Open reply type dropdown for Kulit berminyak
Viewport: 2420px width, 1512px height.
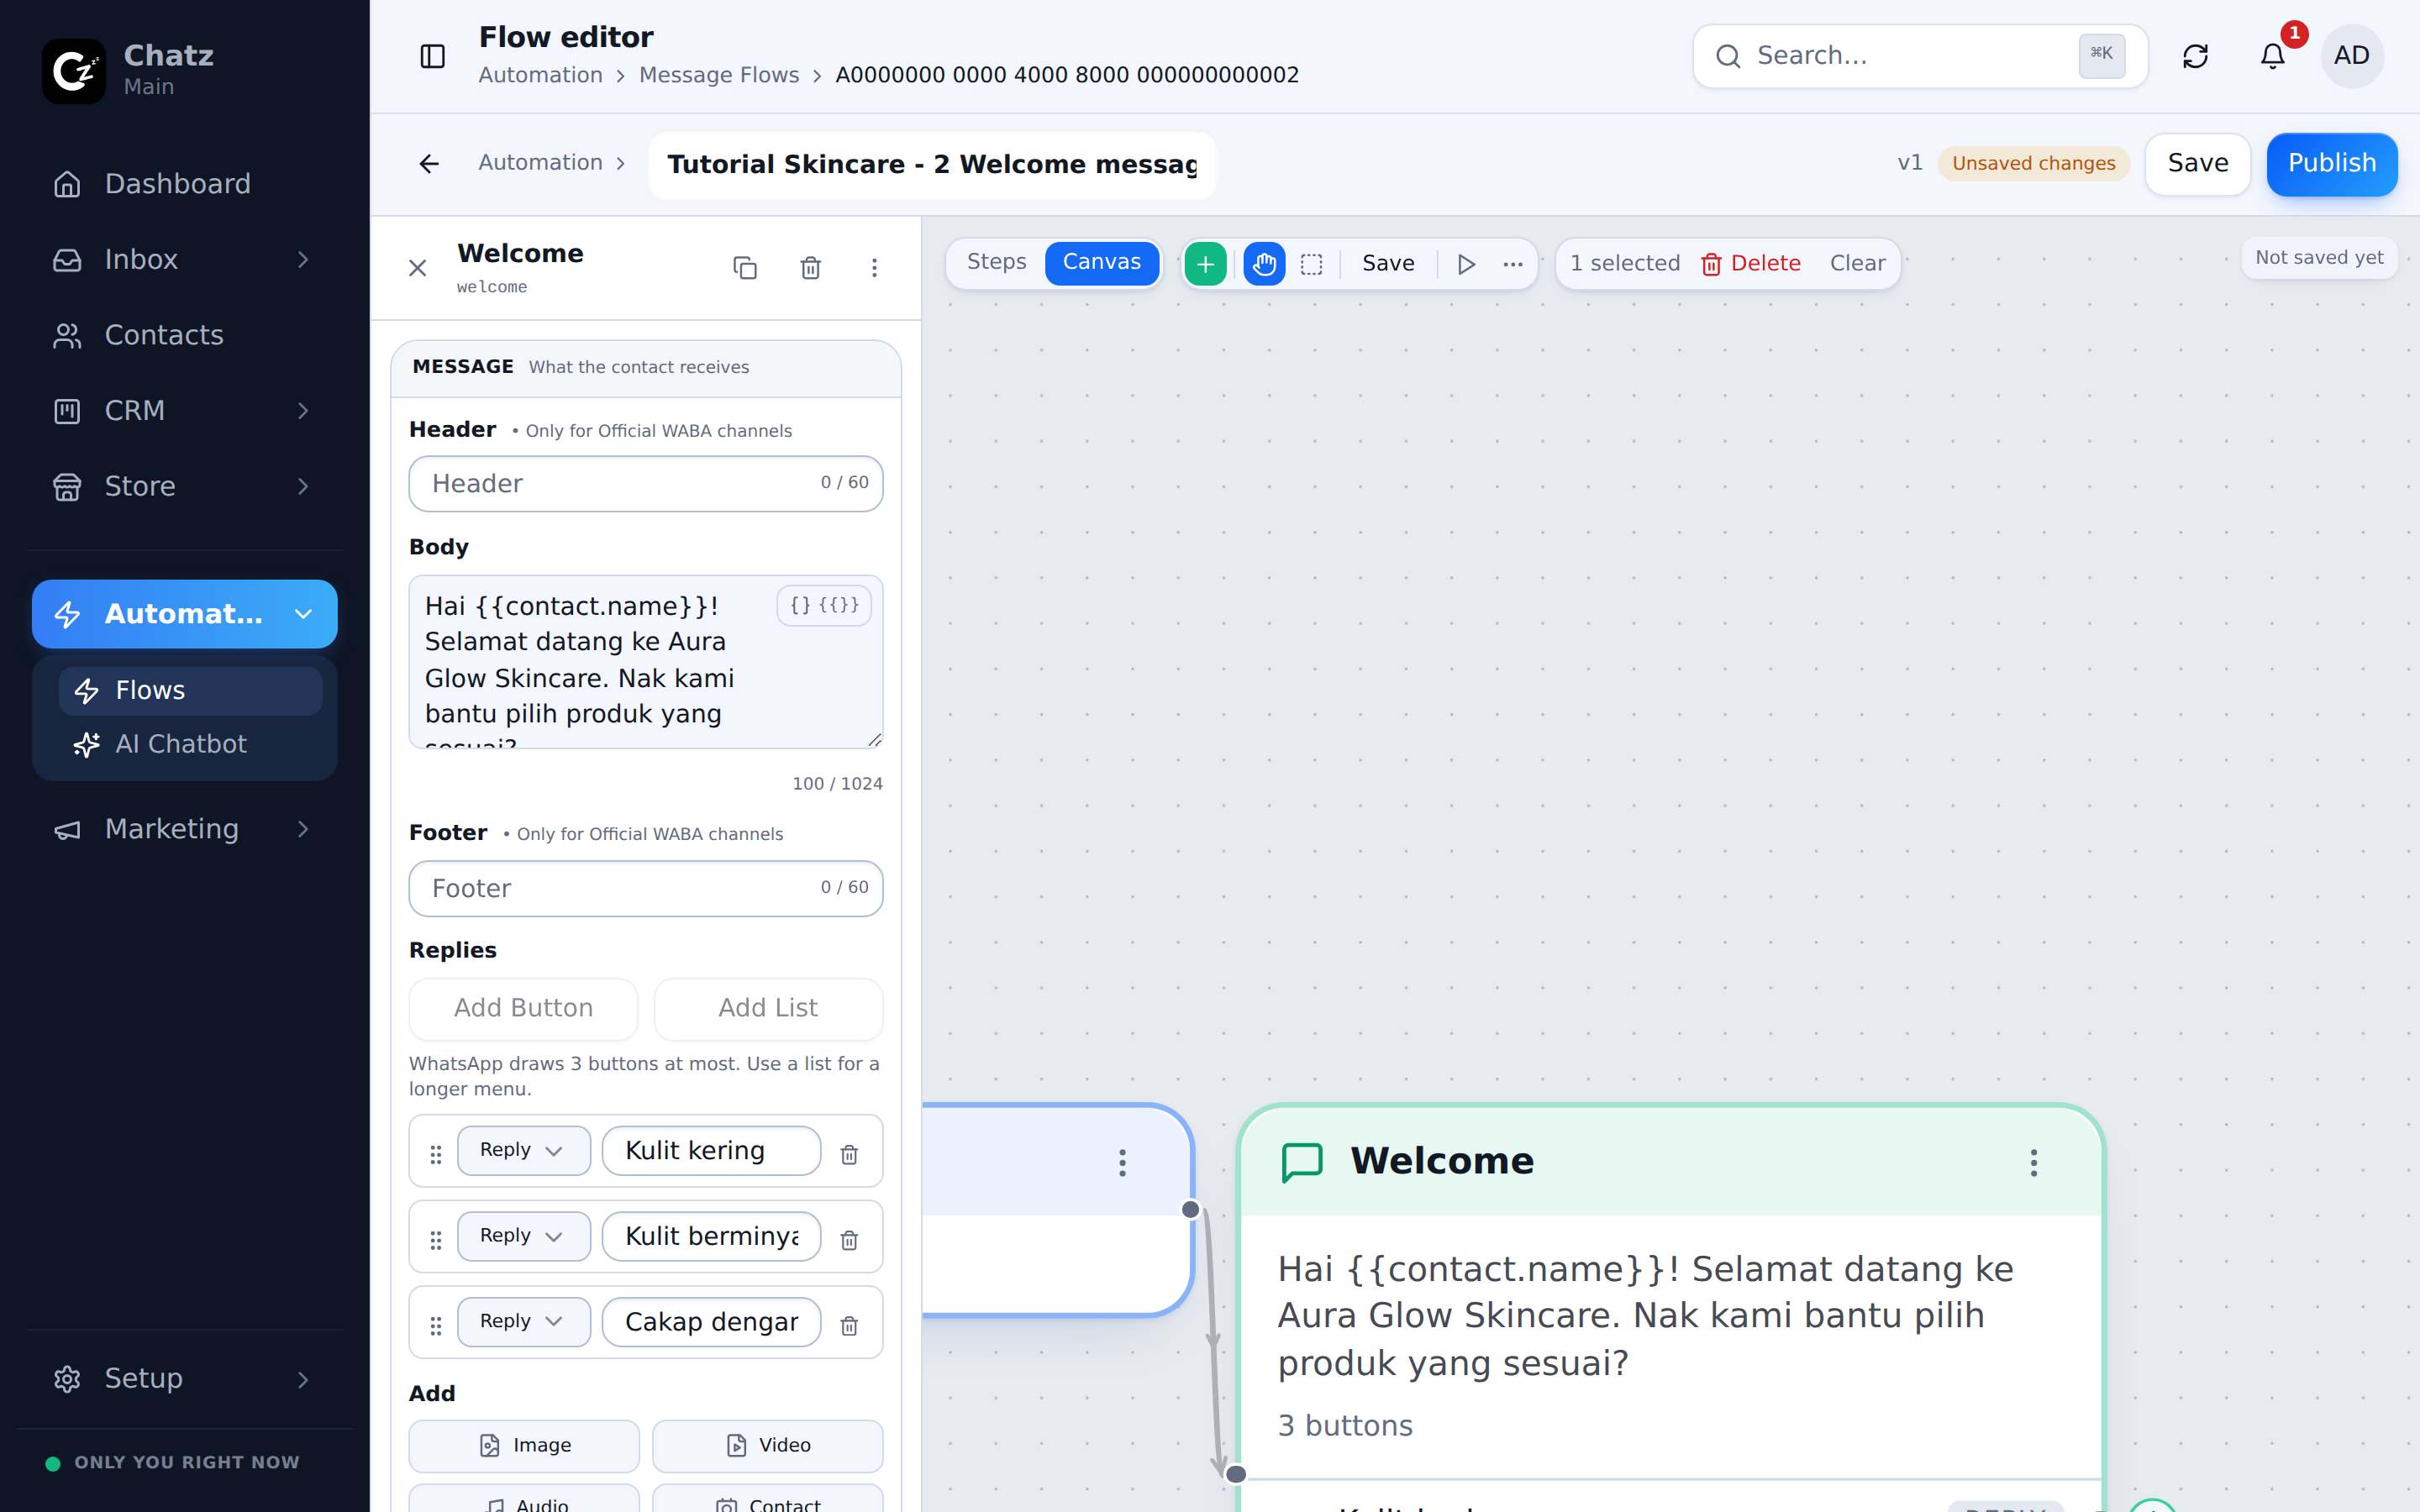(523, 1236)
